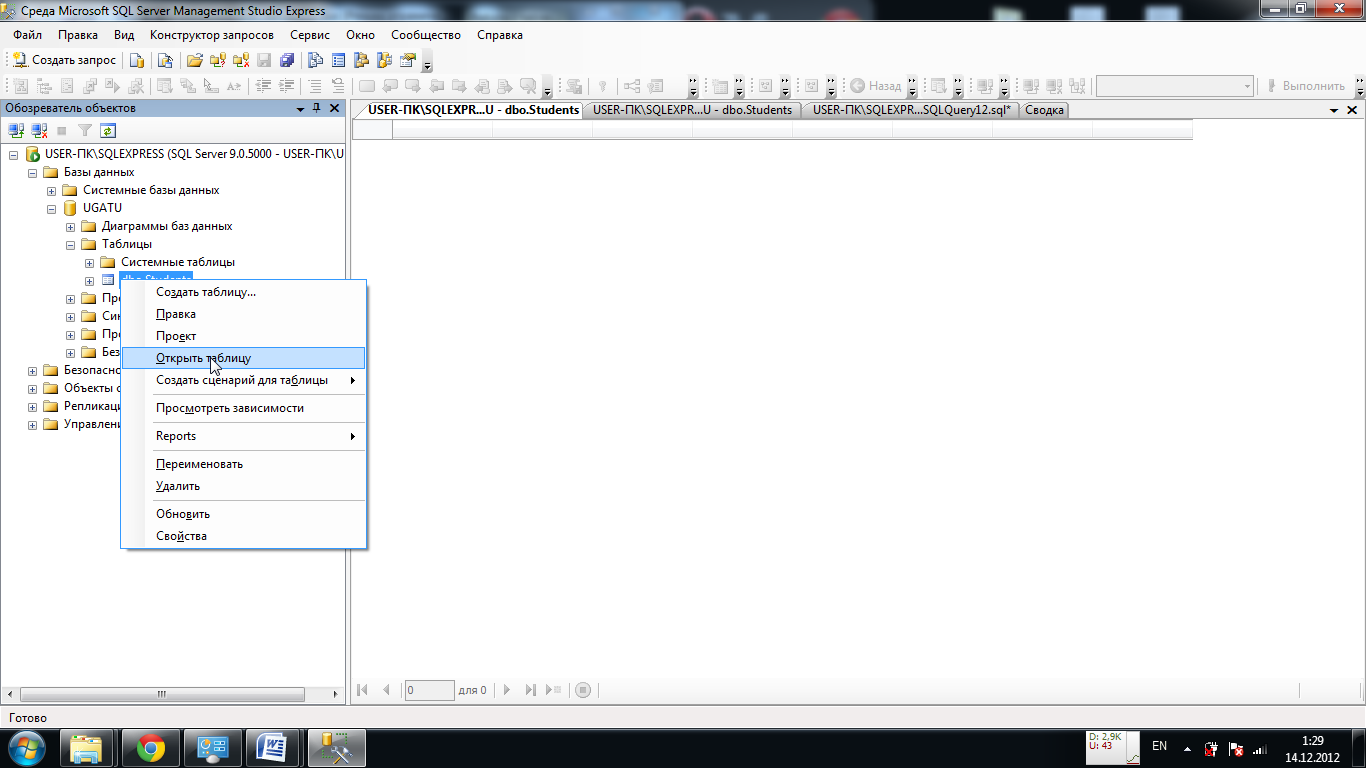Click the Filter icon in Object Explorer
1366x768 pixels.
[85, 130]
